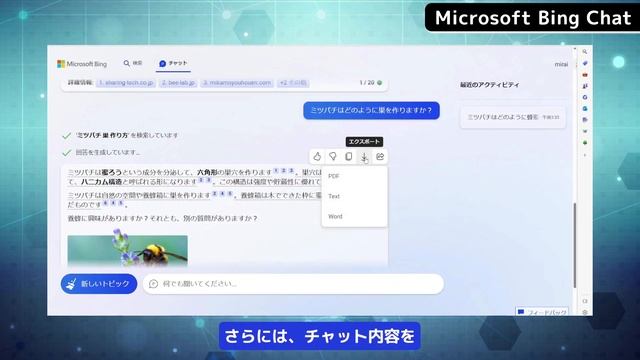Open the bee-lab.jp source link

[178, 83]
